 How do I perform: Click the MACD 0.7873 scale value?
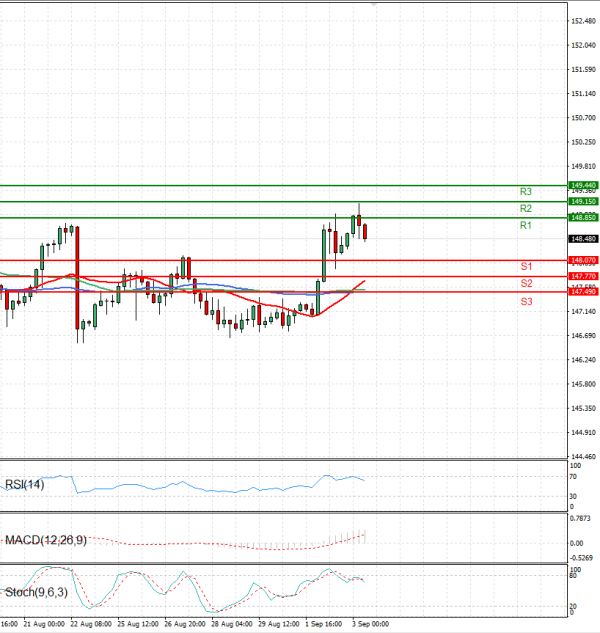click(580, 518)
